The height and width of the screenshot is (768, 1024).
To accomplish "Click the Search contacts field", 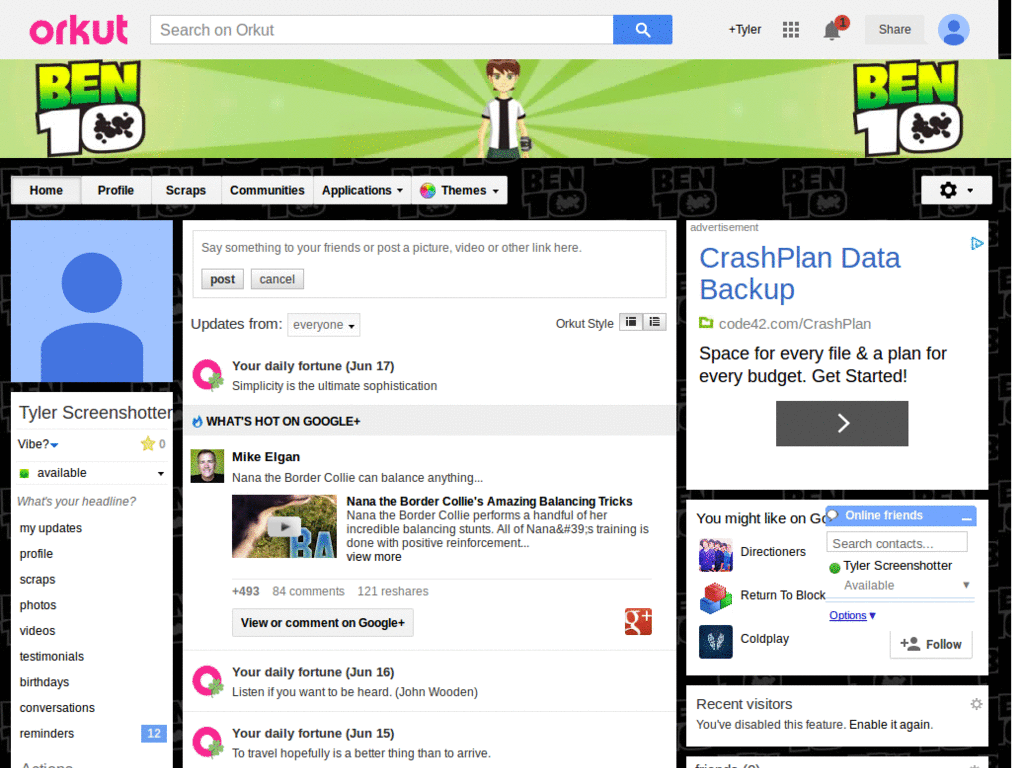I will (x=897, y=543).
